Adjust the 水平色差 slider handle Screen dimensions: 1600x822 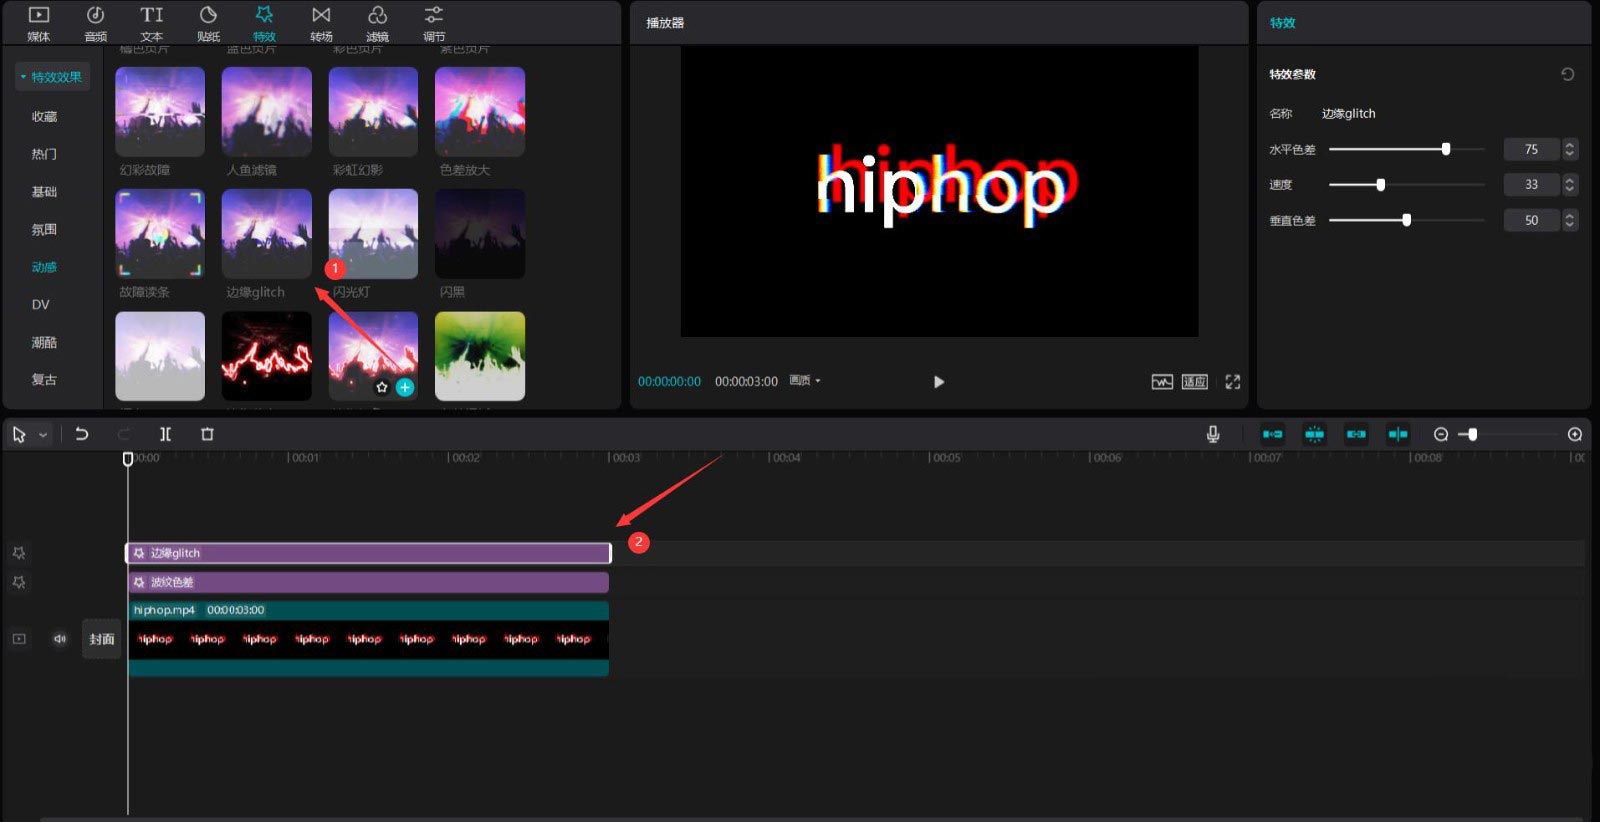(1445, 149)
